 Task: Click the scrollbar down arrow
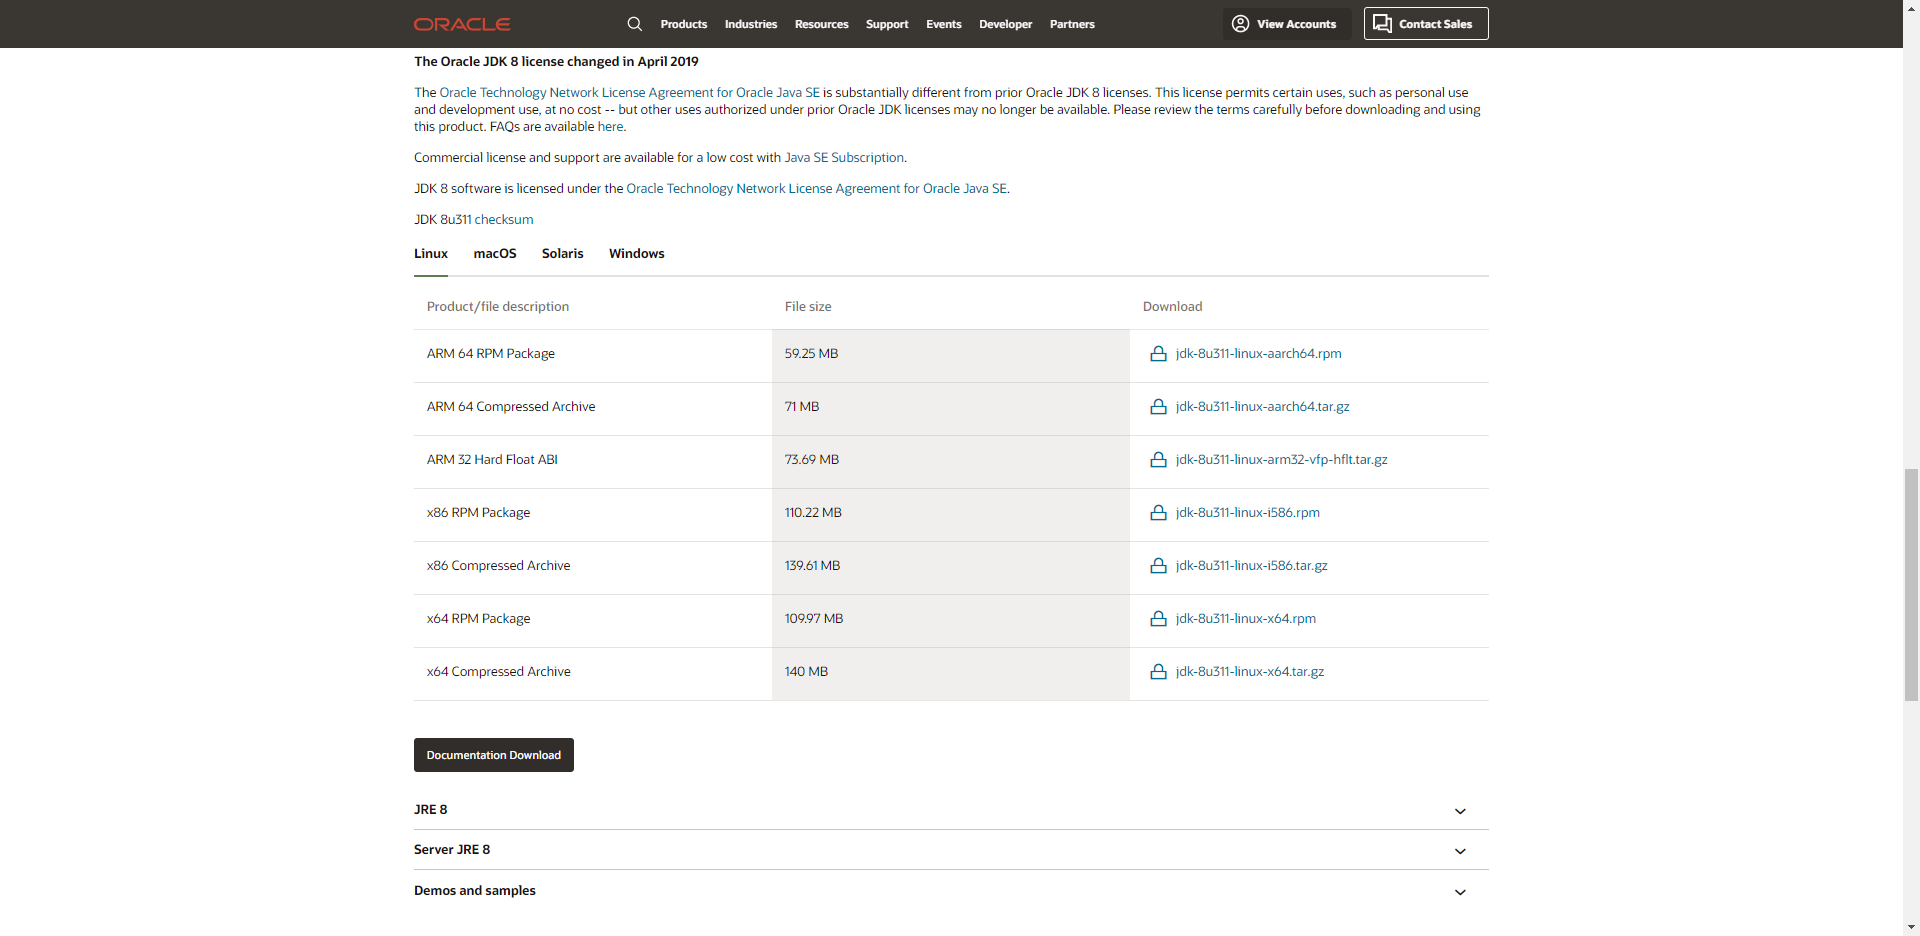click(1911, 927)
